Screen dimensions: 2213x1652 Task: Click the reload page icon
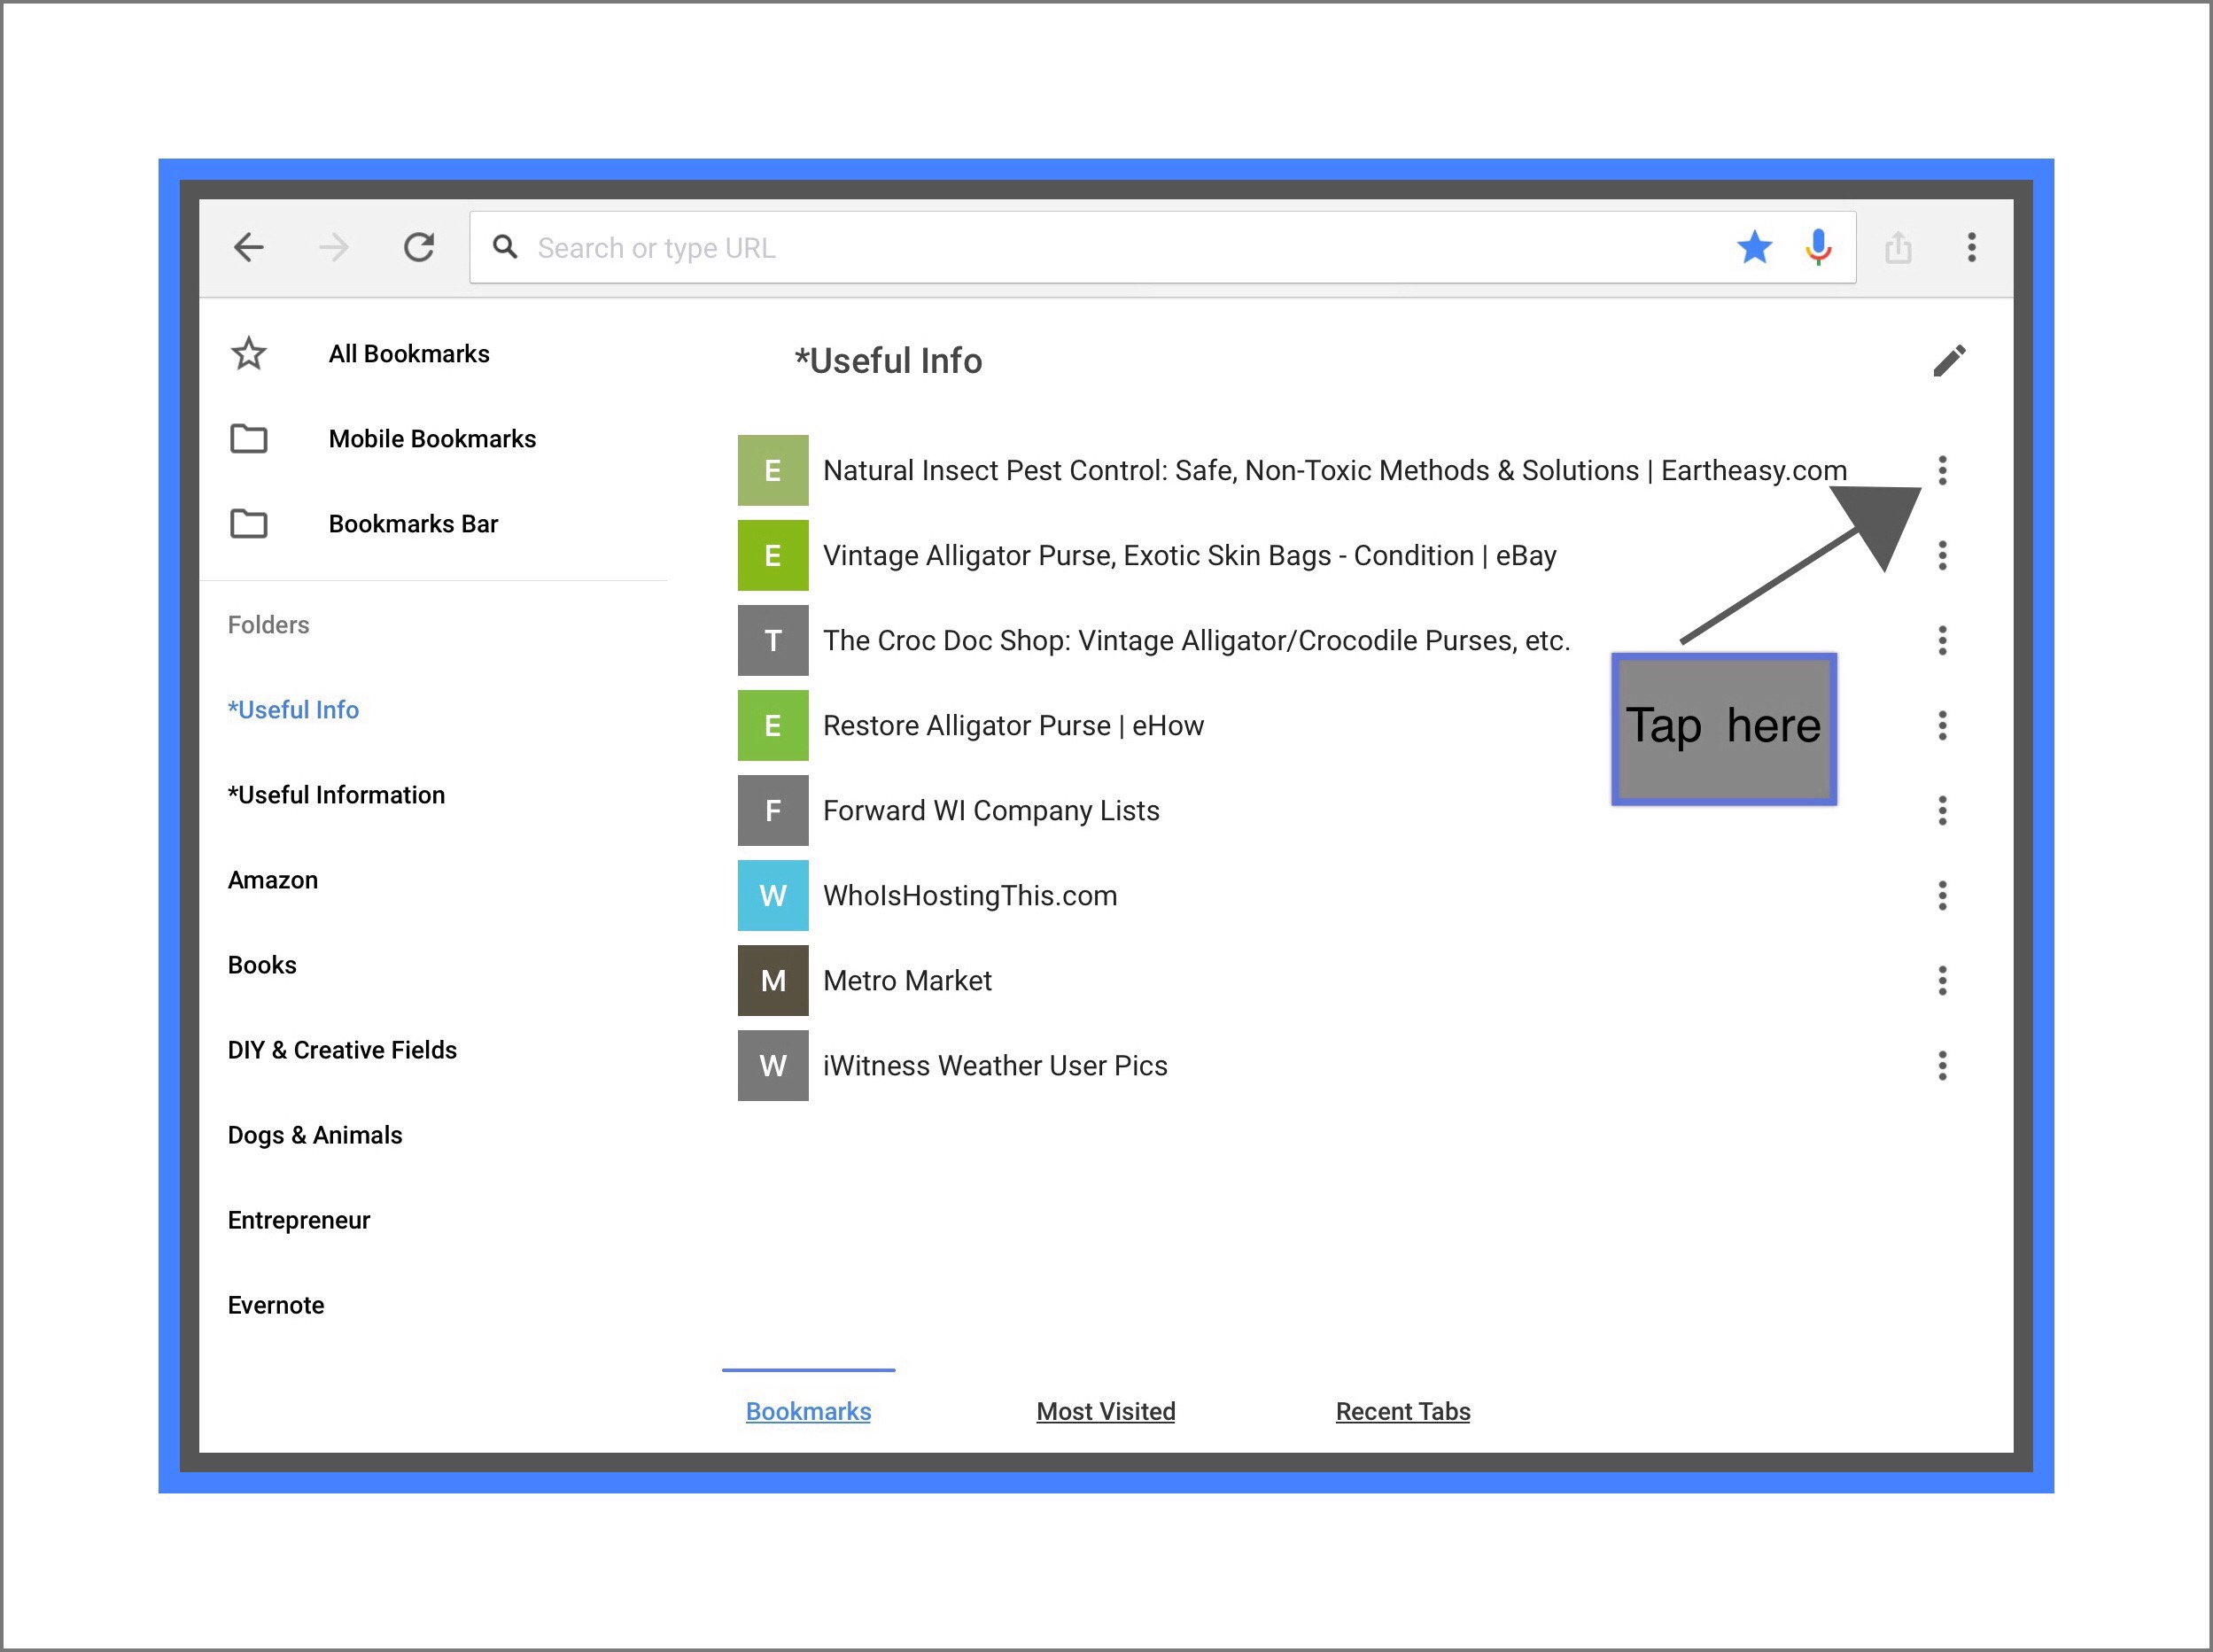click(x=419, y=247)
